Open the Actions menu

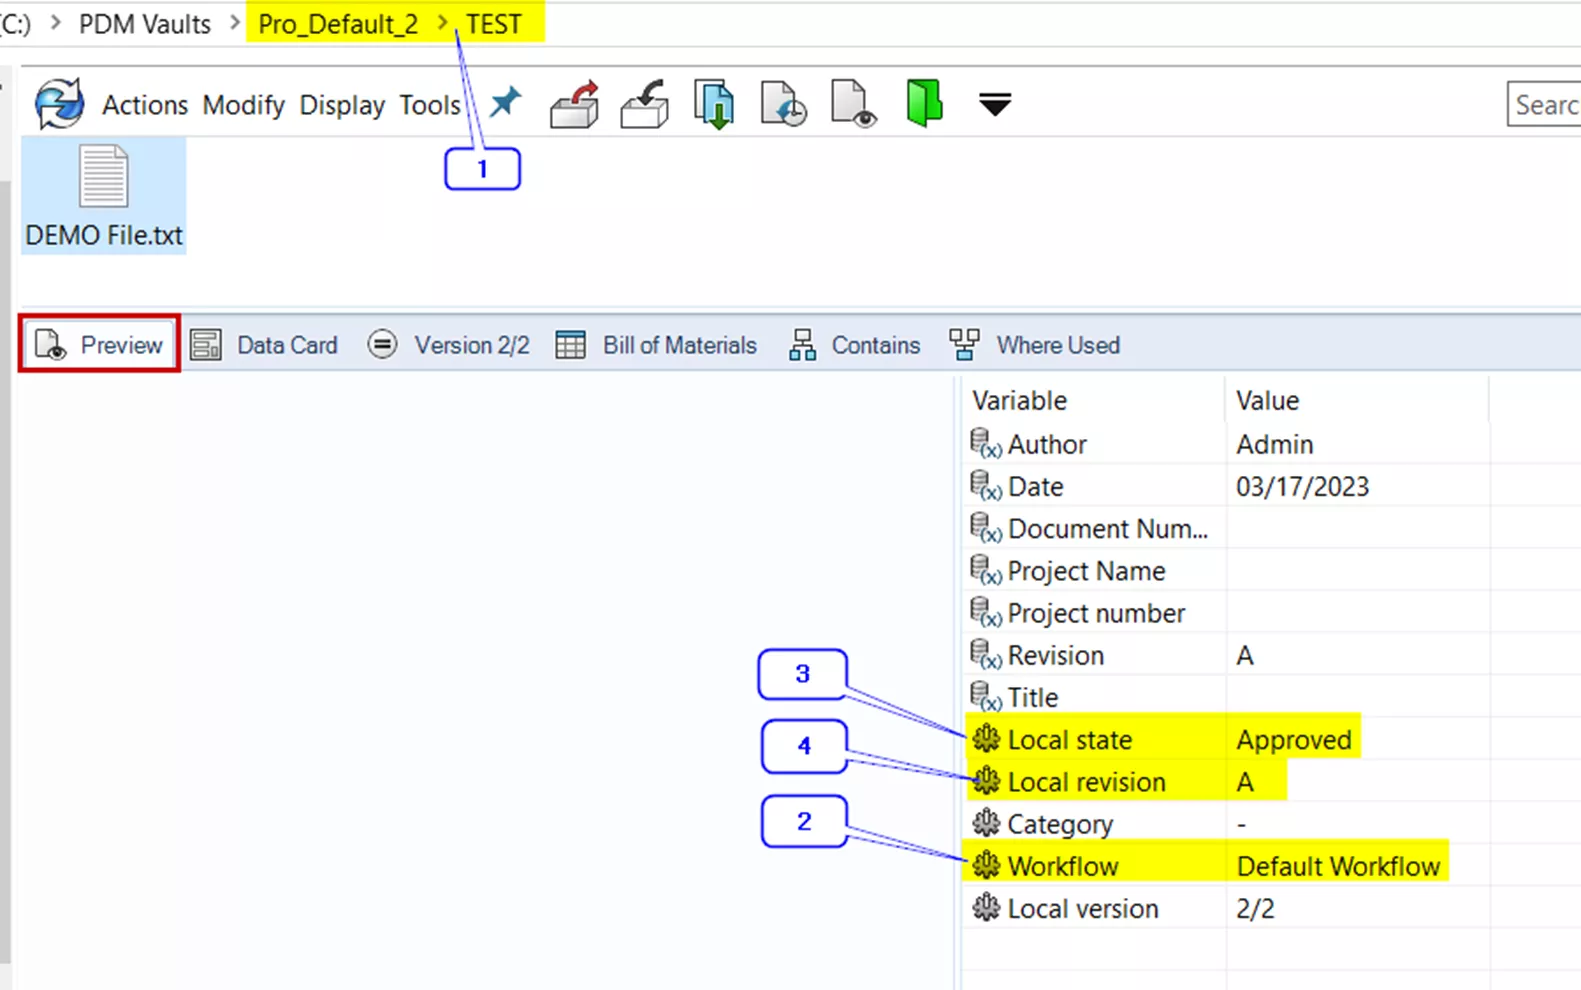[145, 105]
